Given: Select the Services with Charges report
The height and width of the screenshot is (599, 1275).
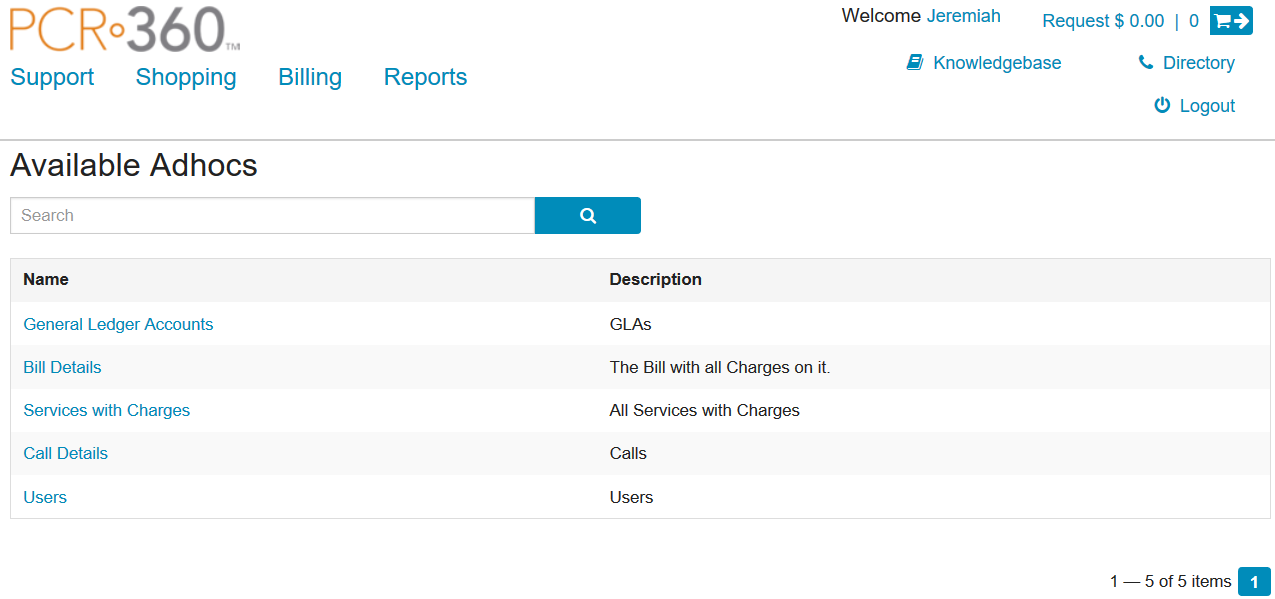Looking at the screenshot, I should pos(106,410).
